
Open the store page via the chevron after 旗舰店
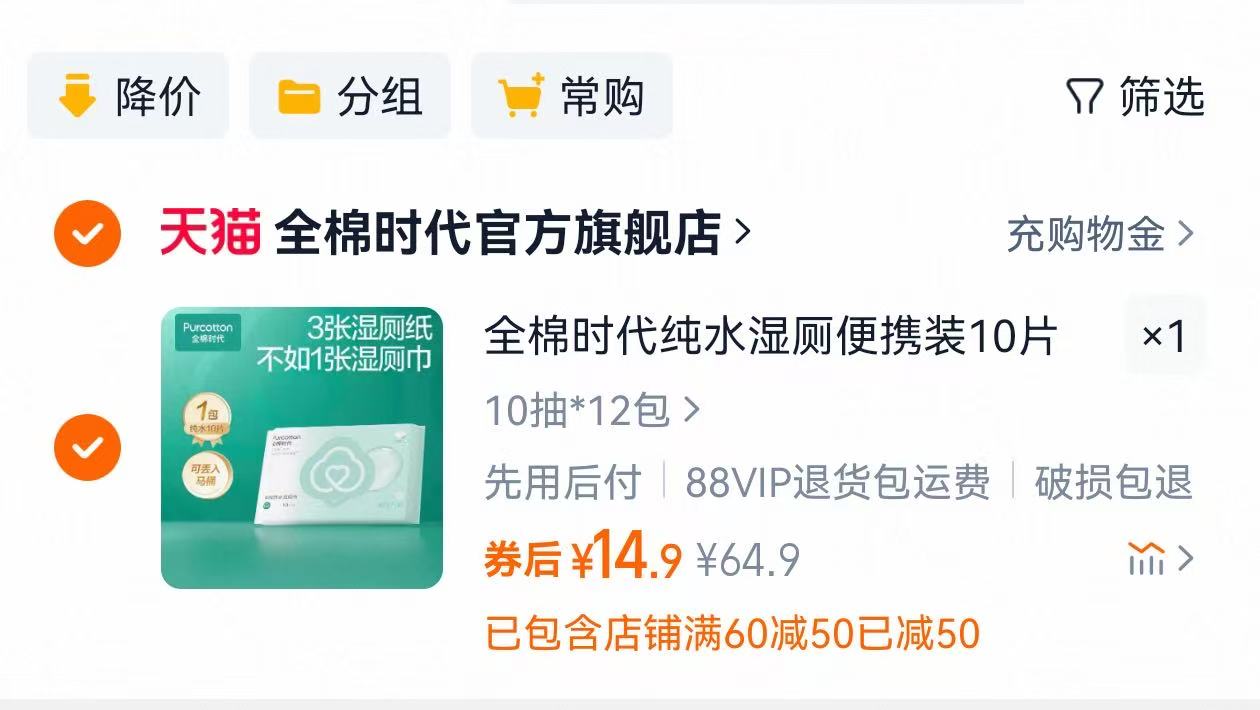pyautogui.click(x=742, y=233)
